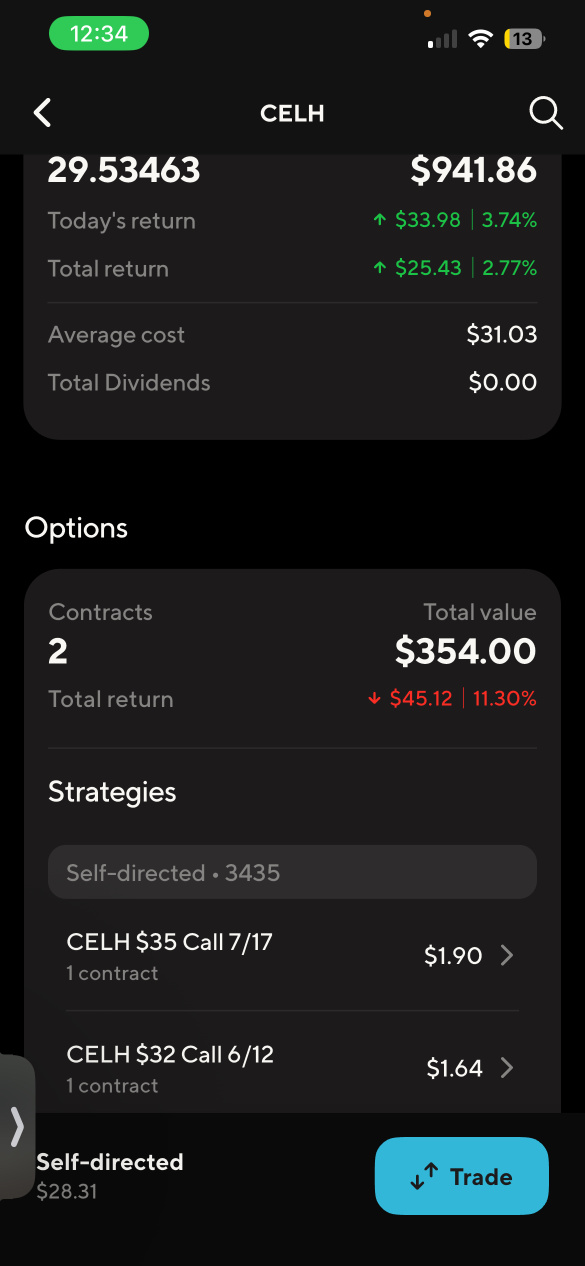The width and height of the screenshot is (585, 1266).
Task: Expand CELH $35 Call 7/17 chevron
Action: 507,956
